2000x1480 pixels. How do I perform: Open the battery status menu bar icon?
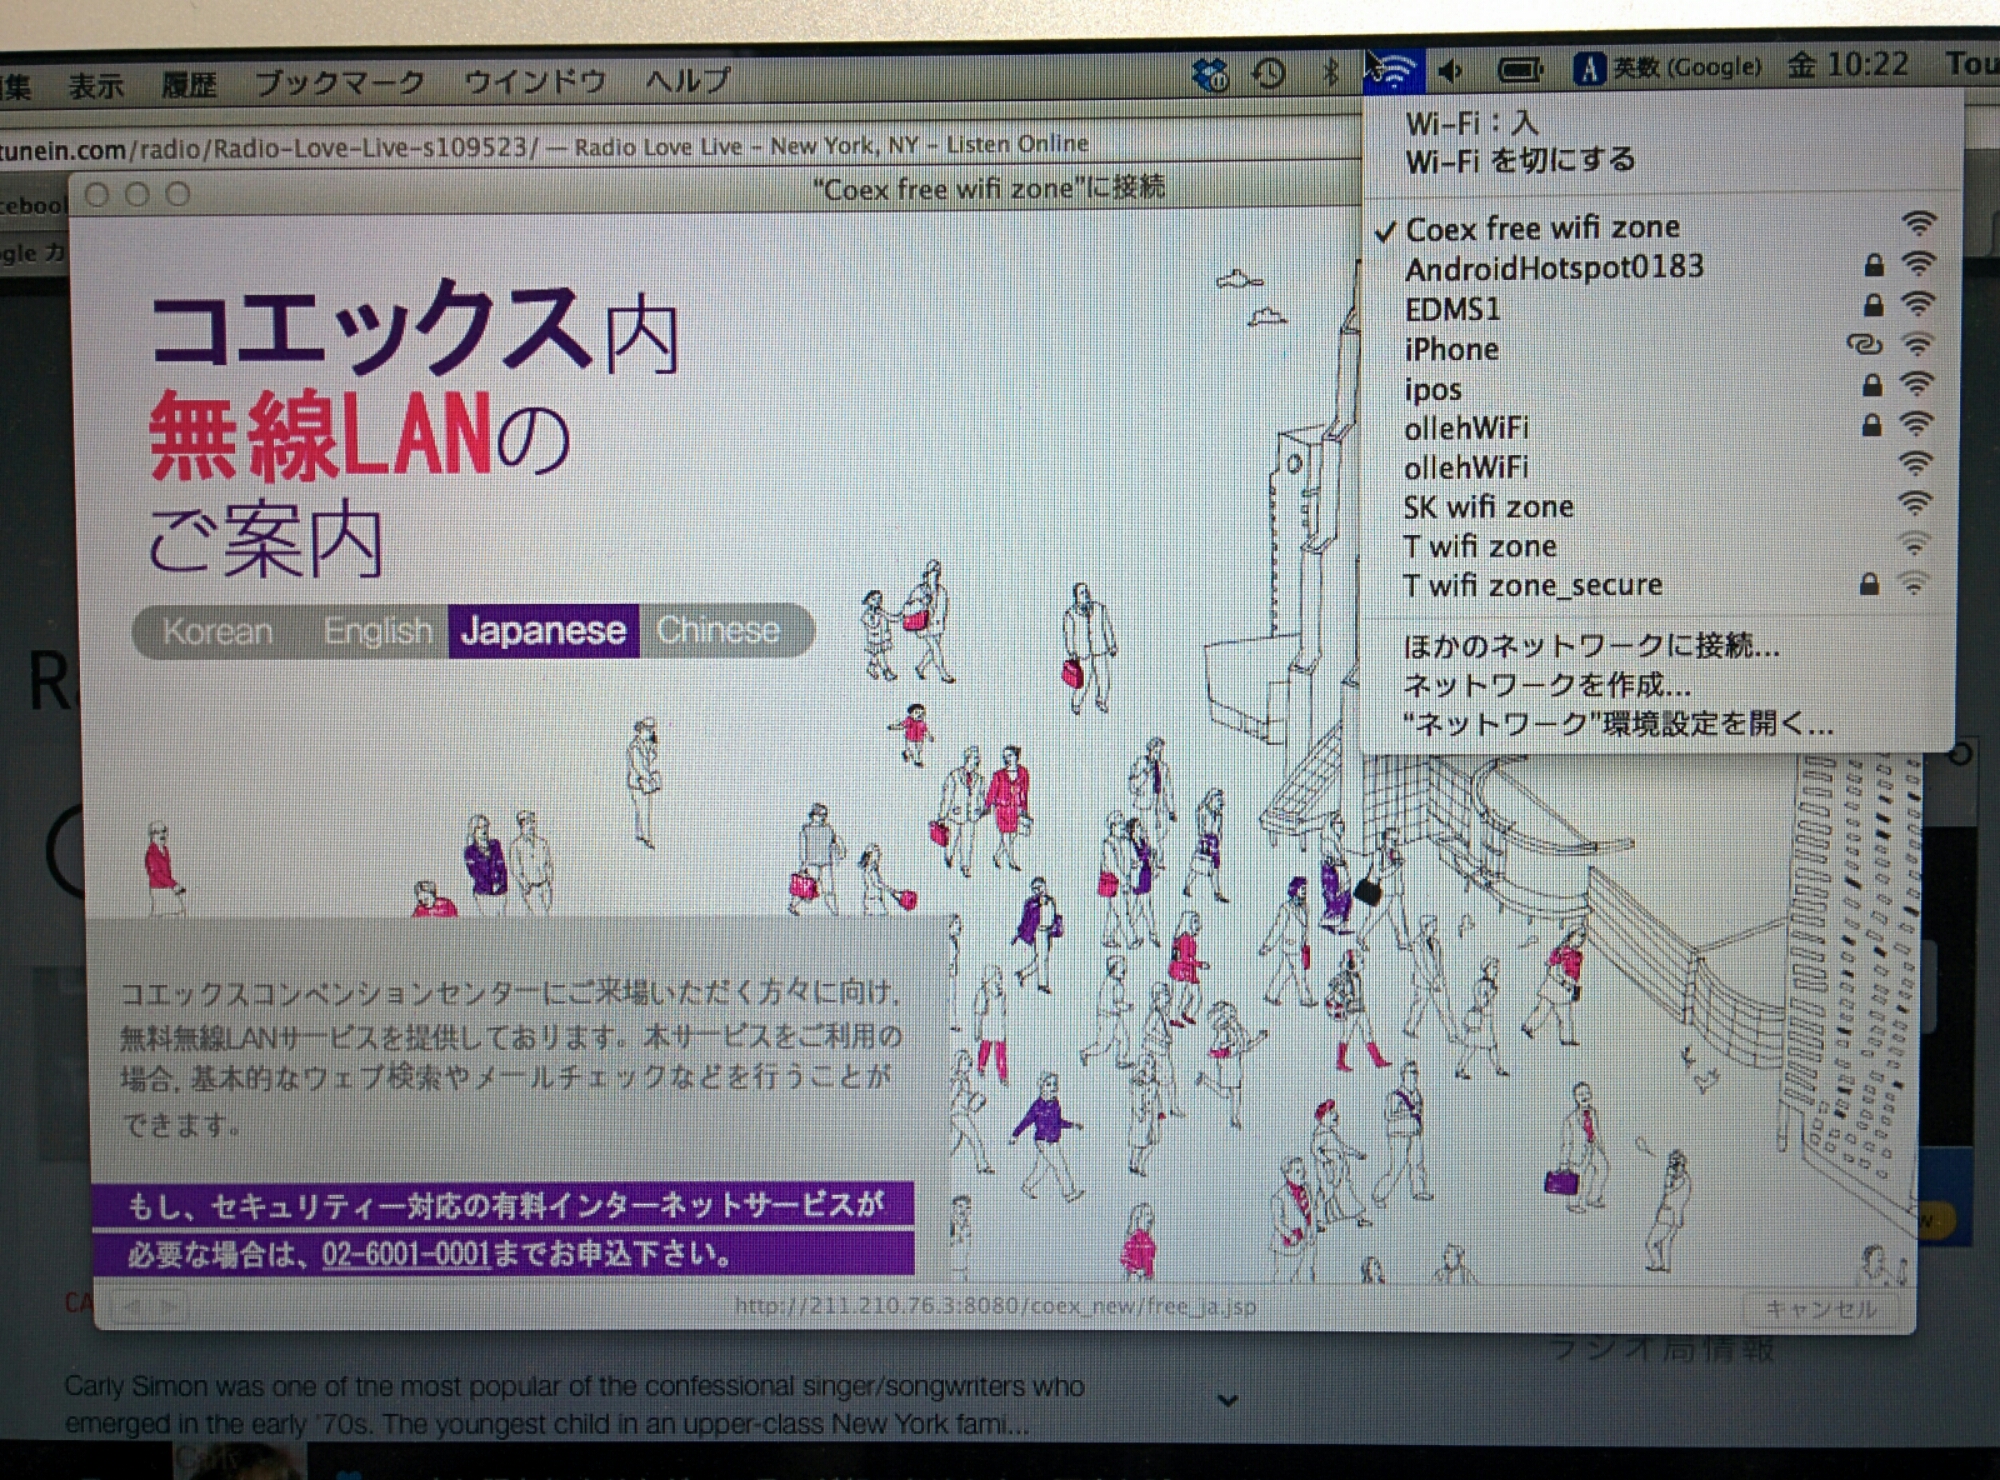pyautogui.click(x=1520, y=70)
